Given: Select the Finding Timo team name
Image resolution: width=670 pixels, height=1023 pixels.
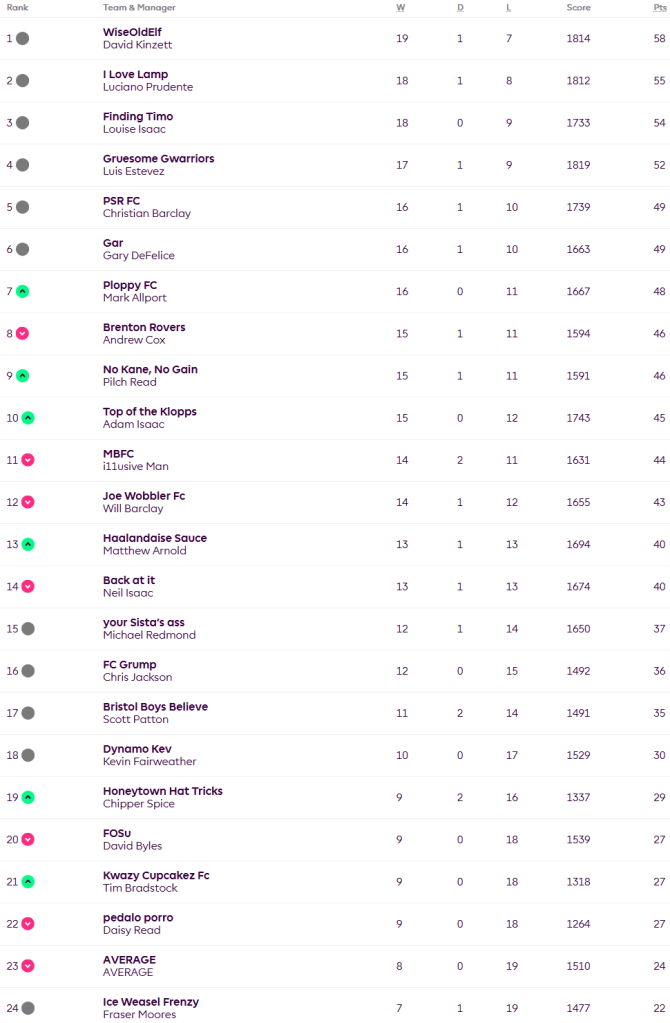Looking at the screenshot, I should tap(137, 117).
